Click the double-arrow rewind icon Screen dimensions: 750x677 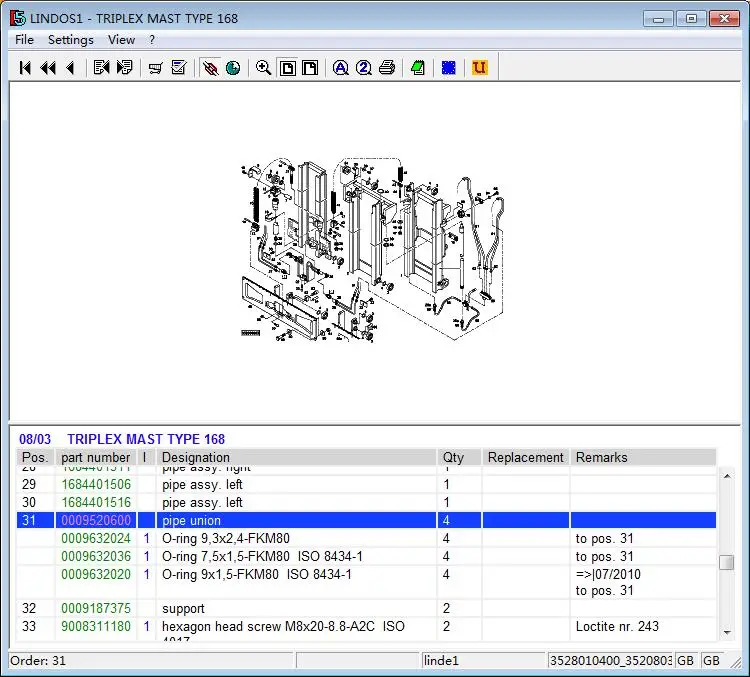[48, 68]
